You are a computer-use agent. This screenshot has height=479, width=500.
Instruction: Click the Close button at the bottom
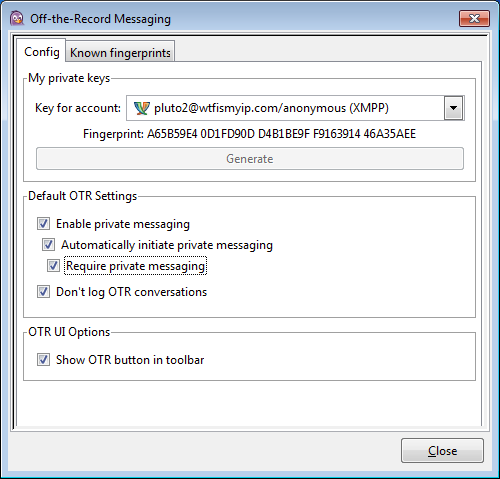click(x=442, y=451)
